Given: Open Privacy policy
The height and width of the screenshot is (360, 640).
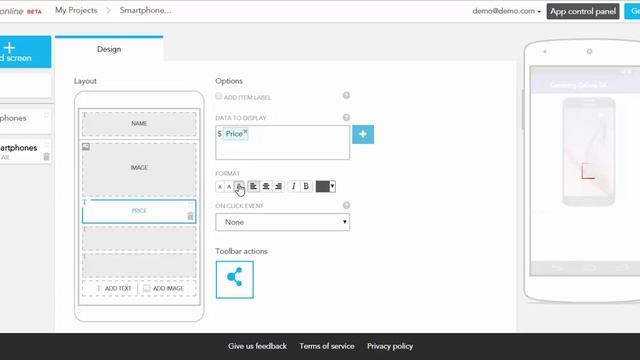Looking at the screenshot, I should pyautogui.click(x=390, y=346).
